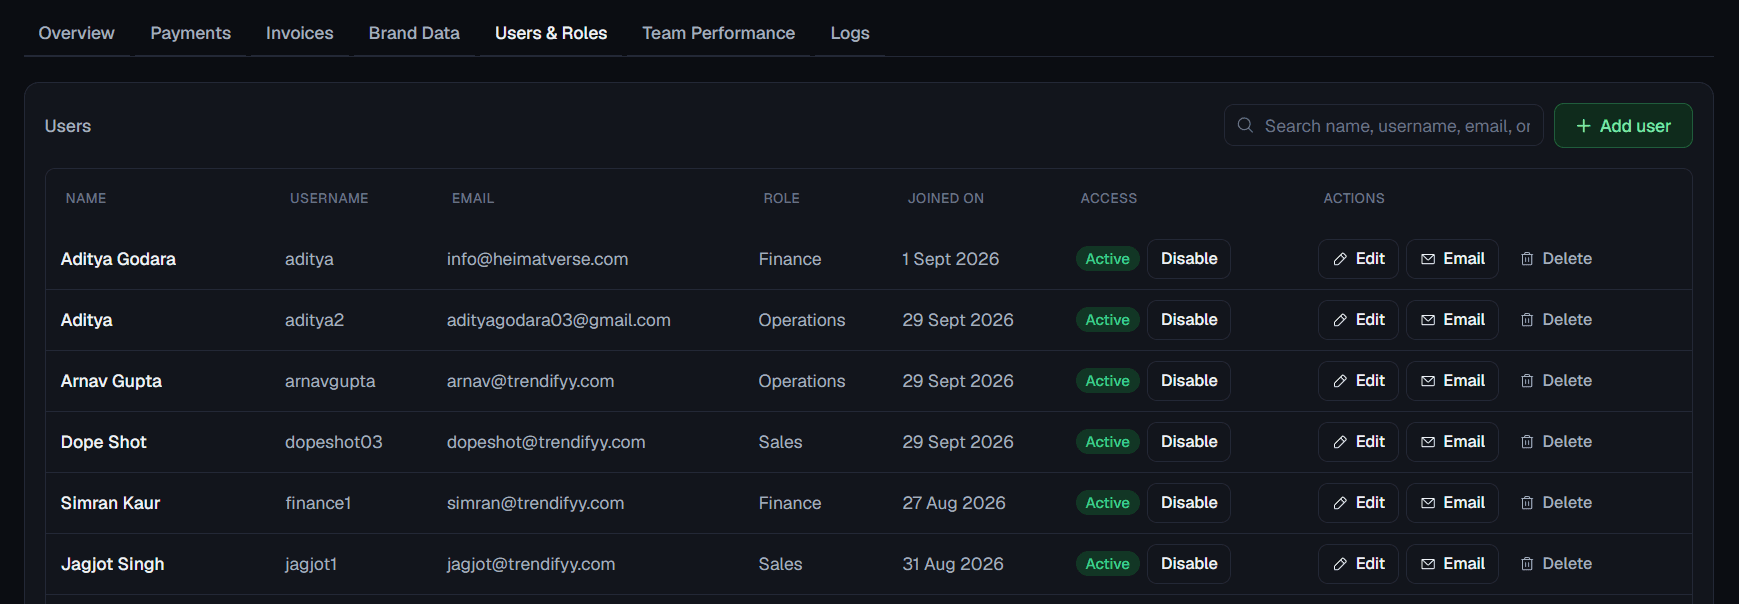
Task: Delete the Arnav Gupta user
Action: pos(1556,381)
